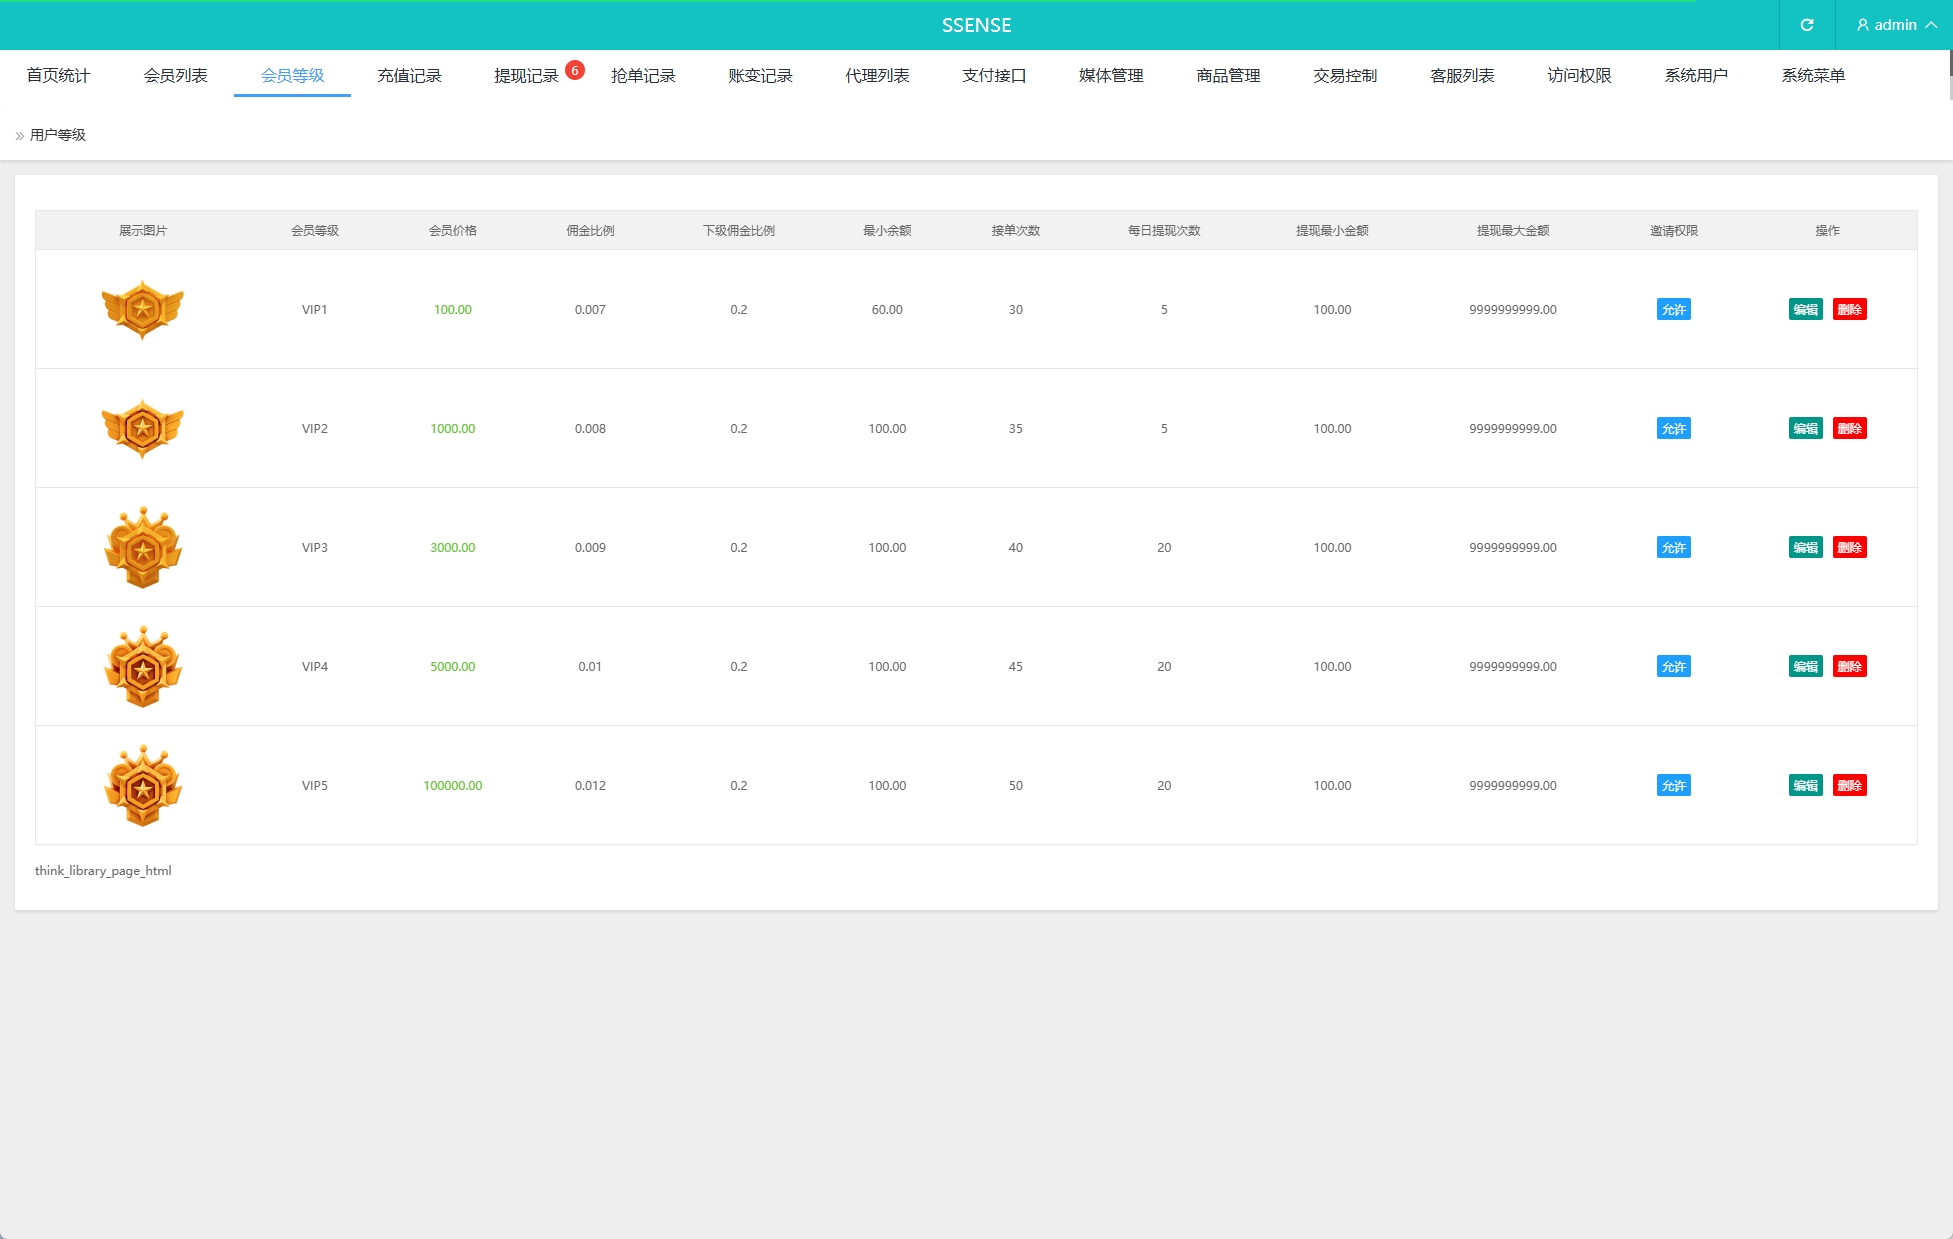Screen dimensions: 1953x1239
Task: Edit the VIP2 level row
Action: (x=1805, y=428)
